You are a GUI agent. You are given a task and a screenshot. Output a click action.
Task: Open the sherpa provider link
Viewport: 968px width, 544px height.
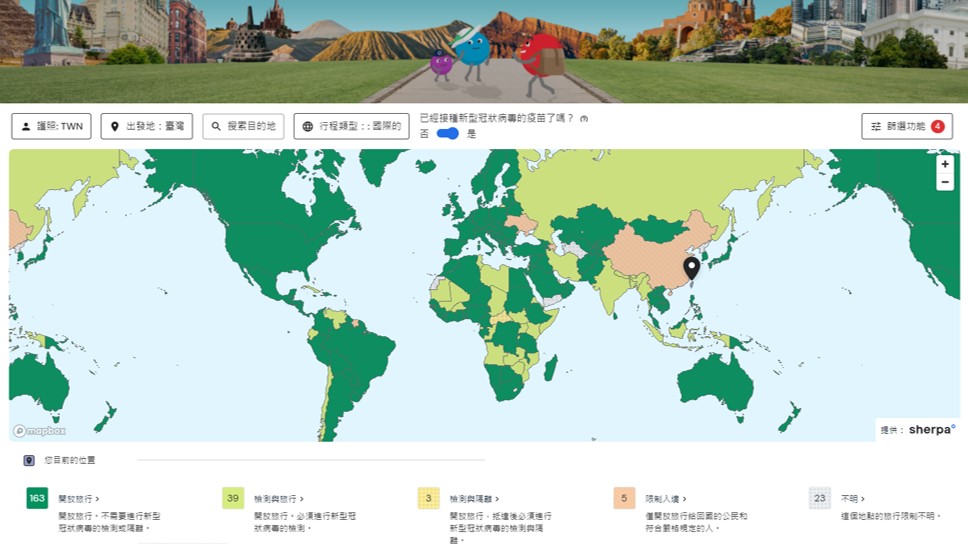tap(932, 429)
